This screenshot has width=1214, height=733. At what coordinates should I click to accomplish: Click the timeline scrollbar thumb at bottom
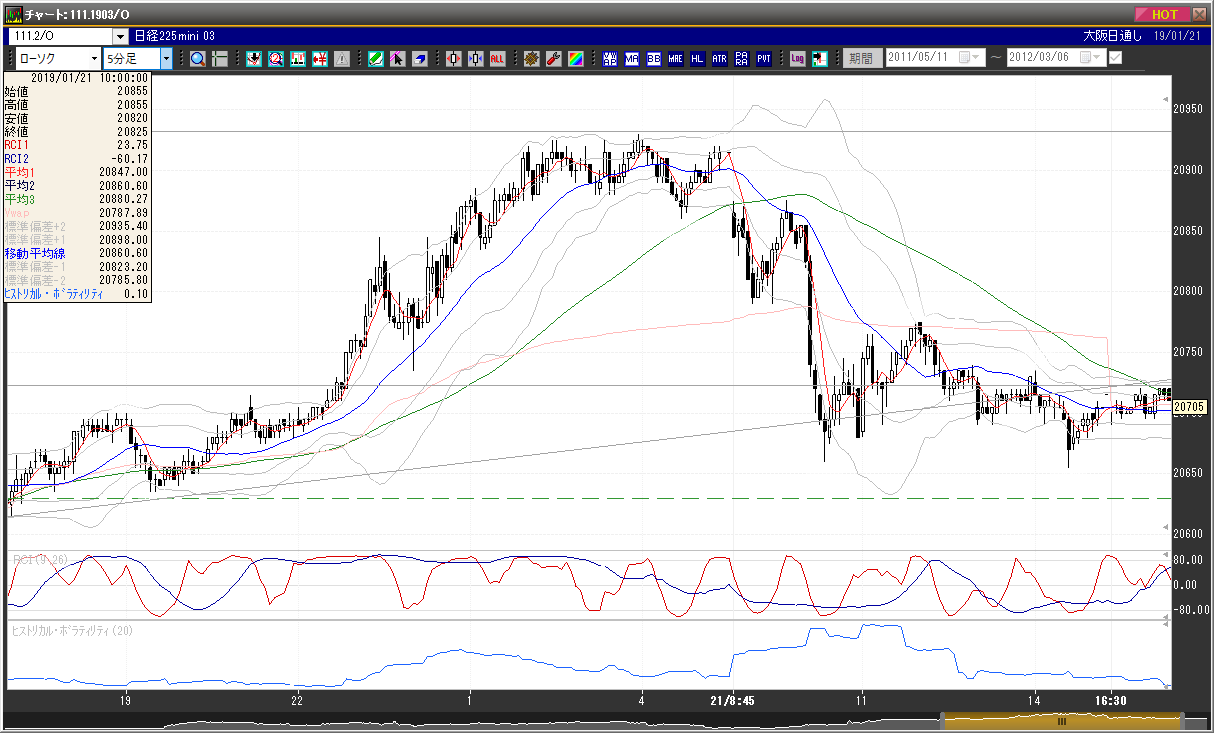tap(1062, 720)
